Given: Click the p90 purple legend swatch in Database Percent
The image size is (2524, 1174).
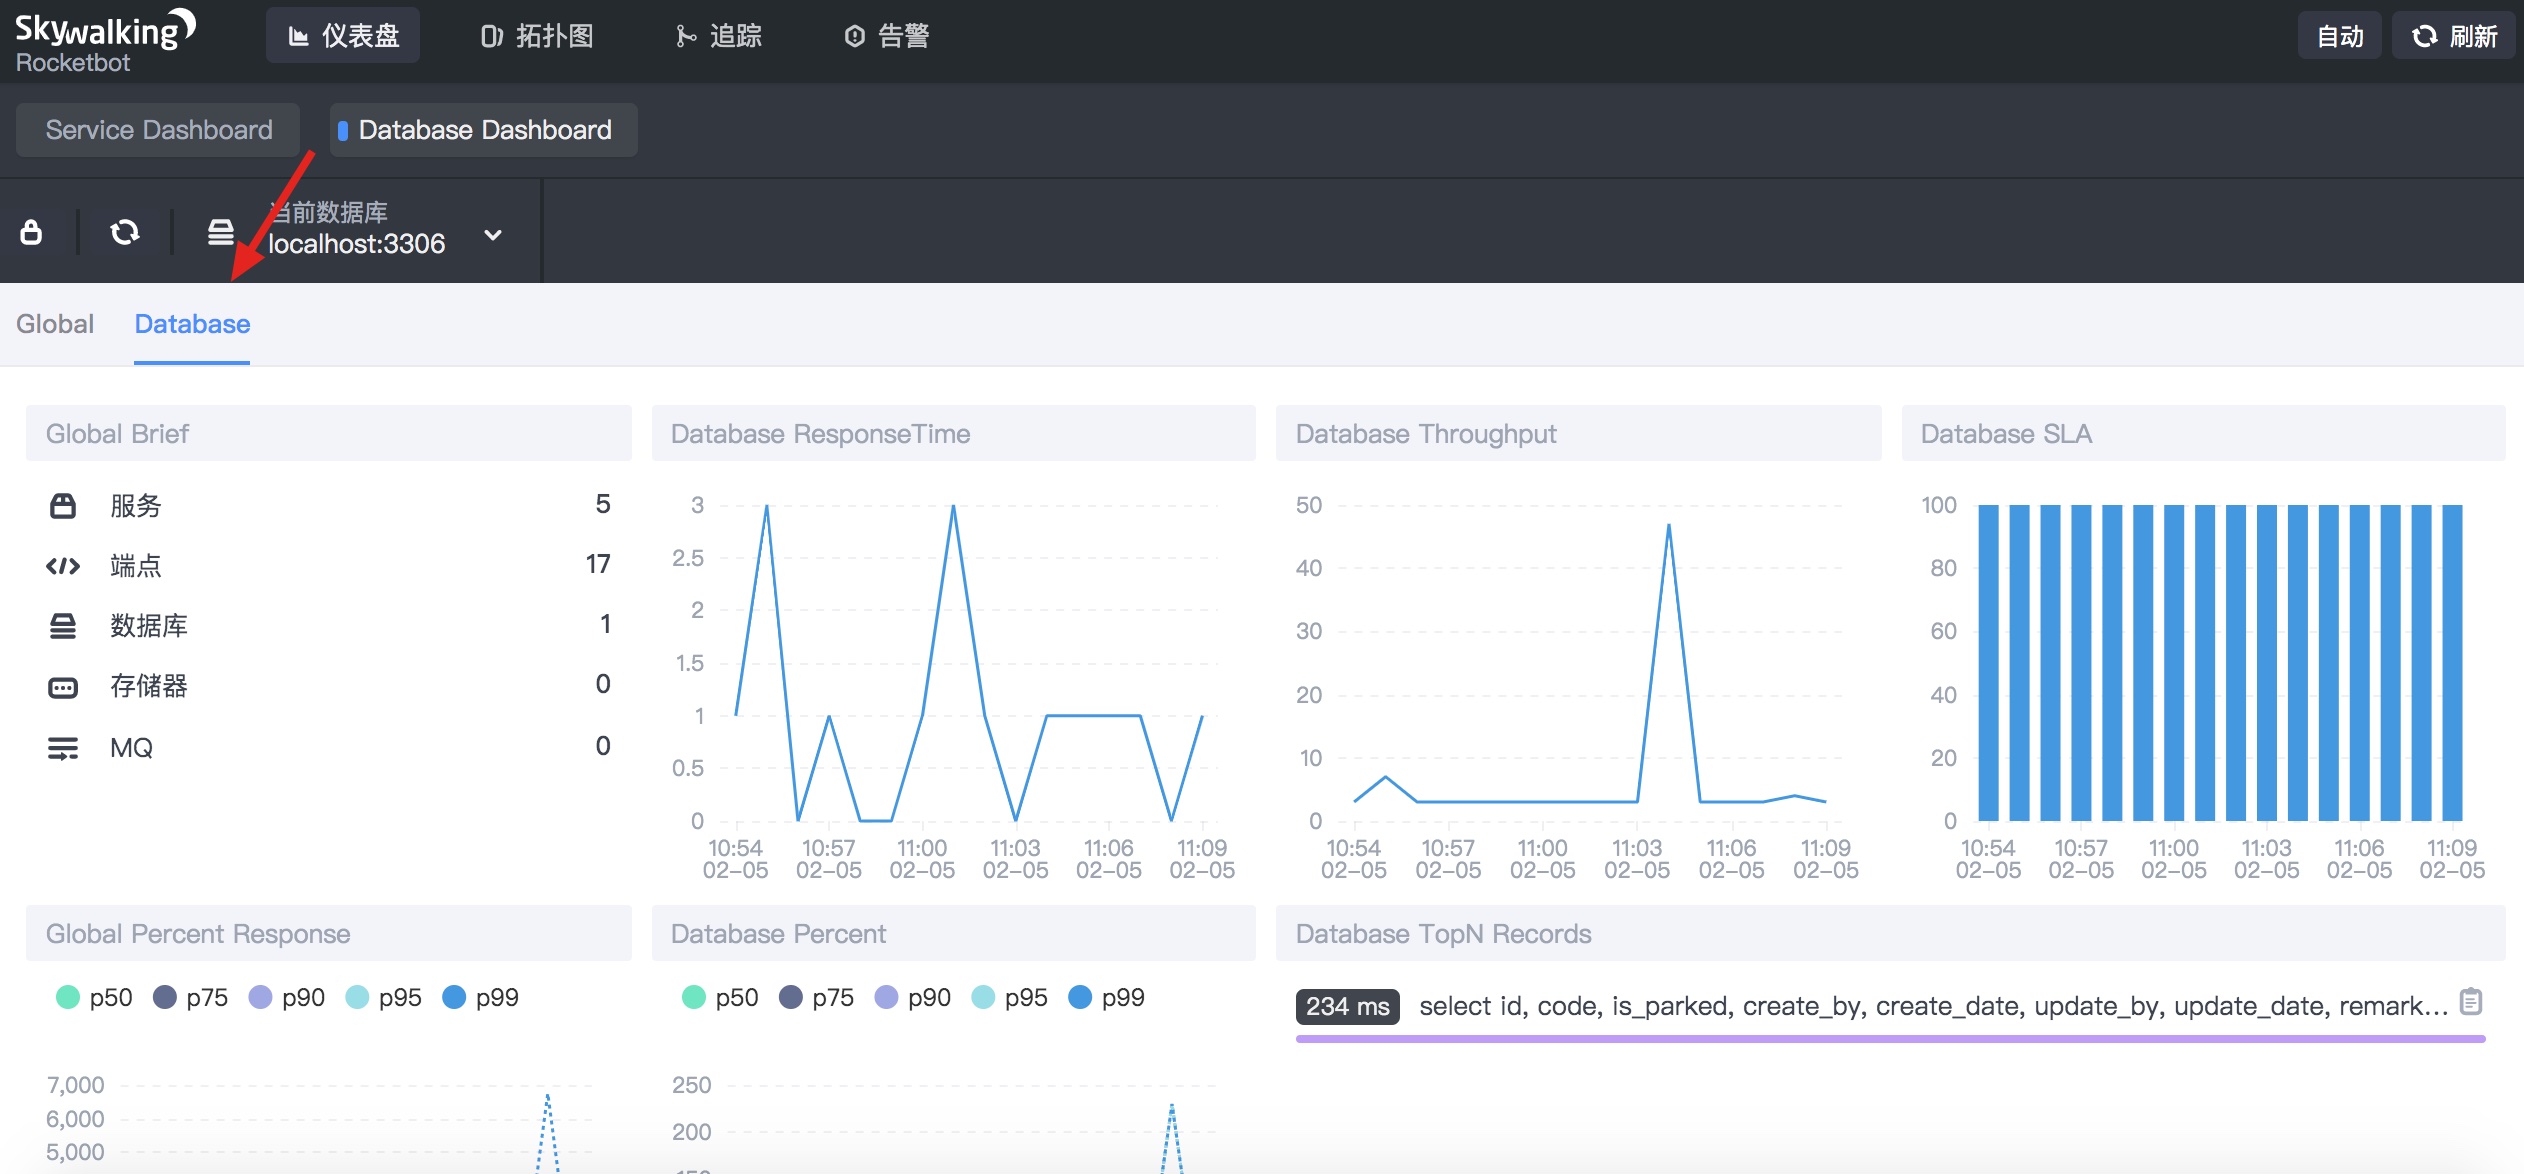Looking at the screenshot, I should (886, 997).
